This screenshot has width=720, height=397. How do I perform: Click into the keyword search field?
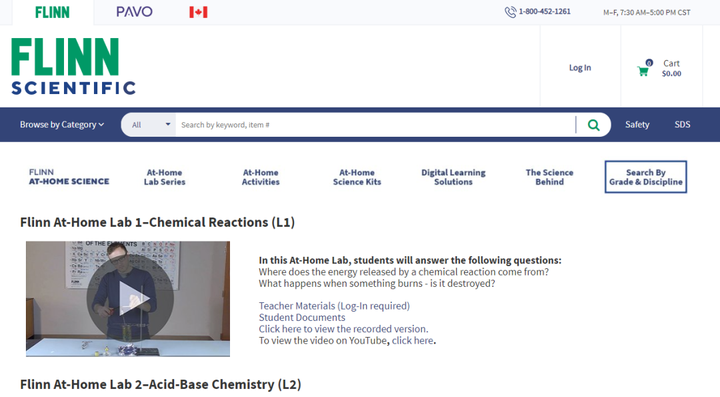tap(375, 125)
